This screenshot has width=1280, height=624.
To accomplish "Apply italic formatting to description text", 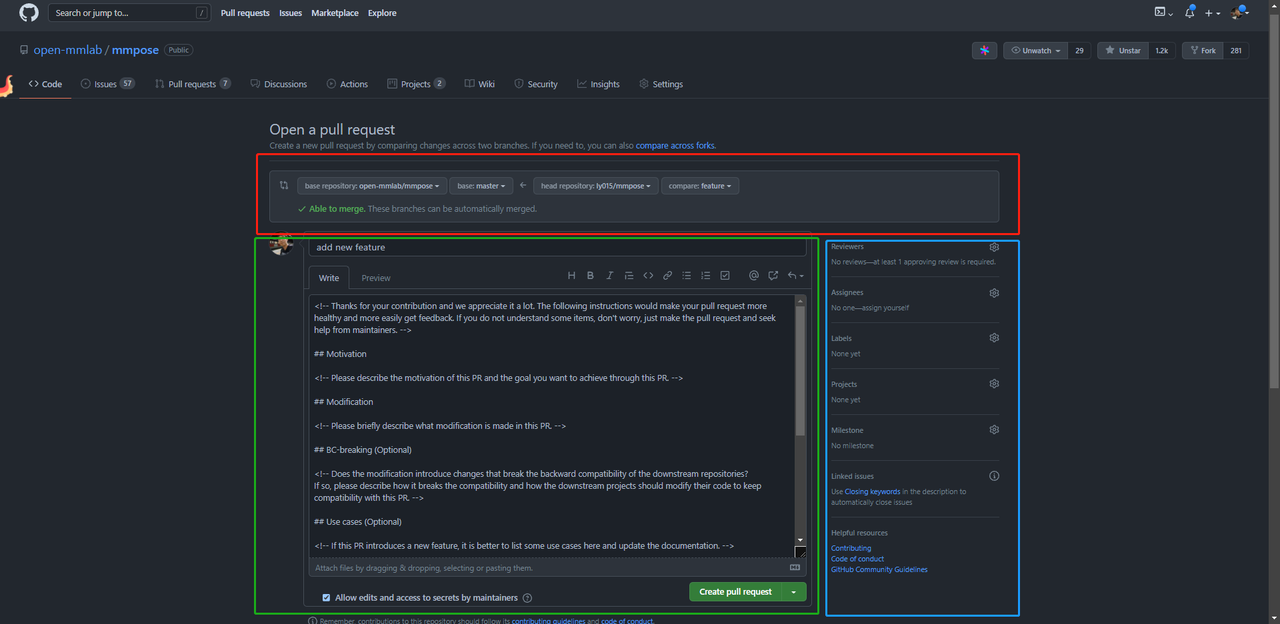I will (610, 276).
